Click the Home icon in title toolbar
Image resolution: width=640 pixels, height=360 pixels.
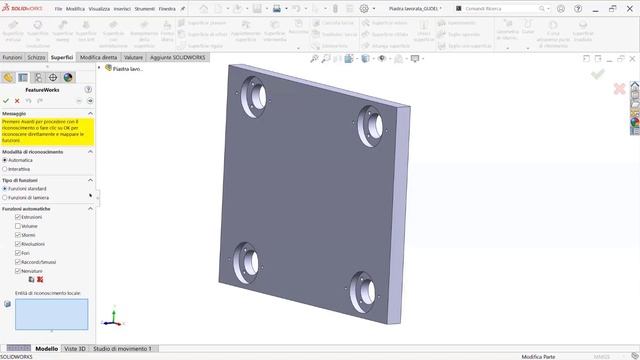(x=204, y=9)
